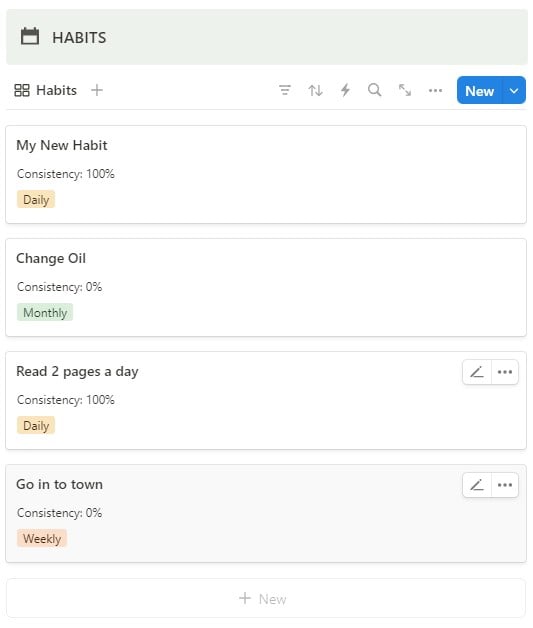The height and width of the screenshot is (628, 533).
Task: Open more options on Read 2 pages card
Action: tap(505, 372)
